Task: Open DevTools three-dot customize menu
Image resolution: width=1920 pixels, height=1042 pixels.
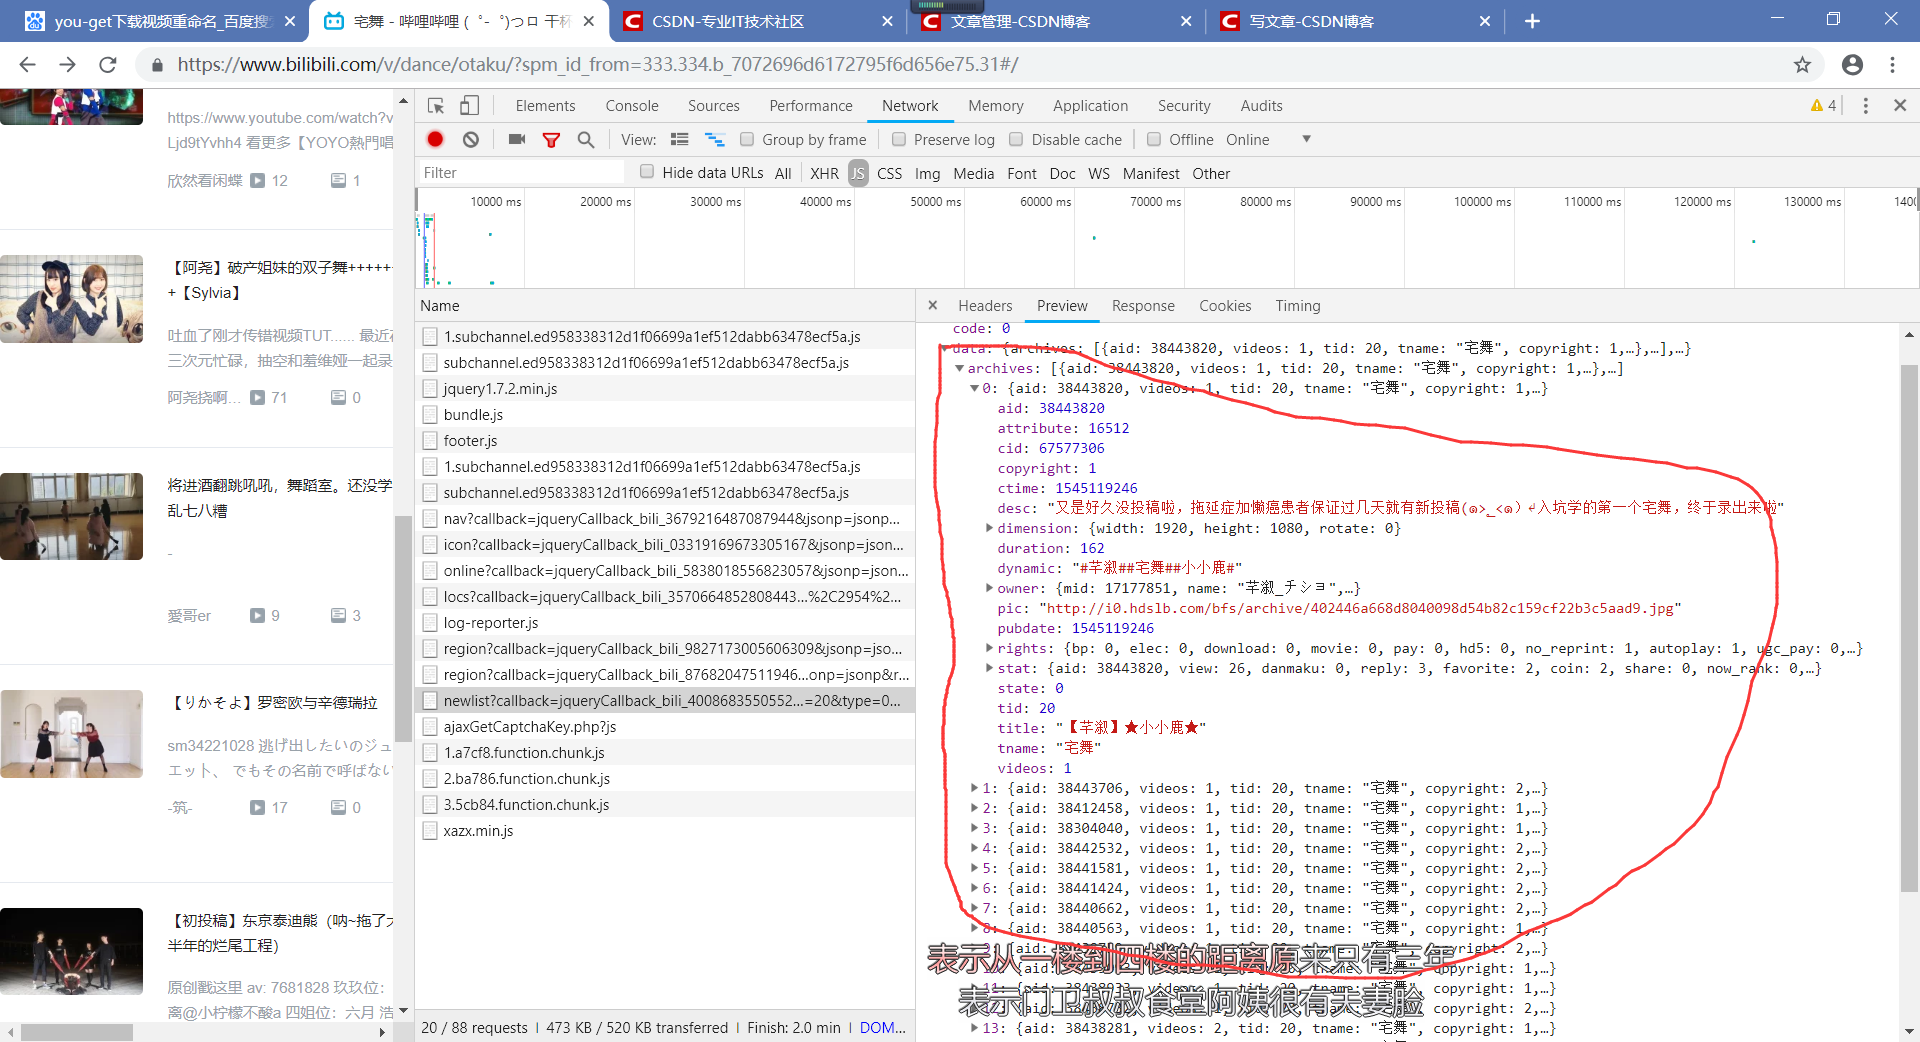Action: tap(1865, 105)
